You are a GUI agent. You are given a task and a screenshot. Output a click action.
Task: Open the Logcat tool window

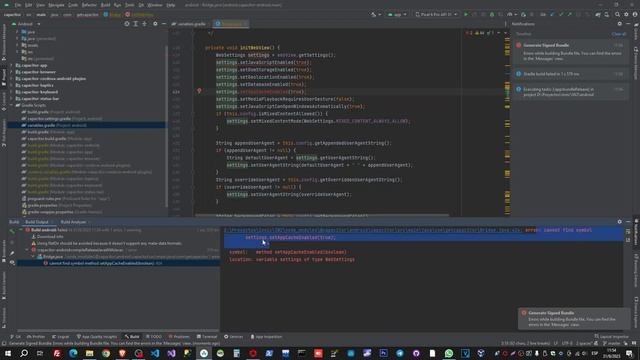pos(60,337)
